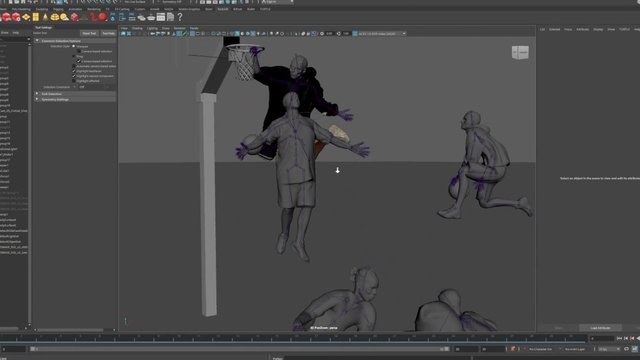The height and width of the screenshot is (360, 640).
Task: Click the yellow cone shelf icon
Action: tap(45, 17)
